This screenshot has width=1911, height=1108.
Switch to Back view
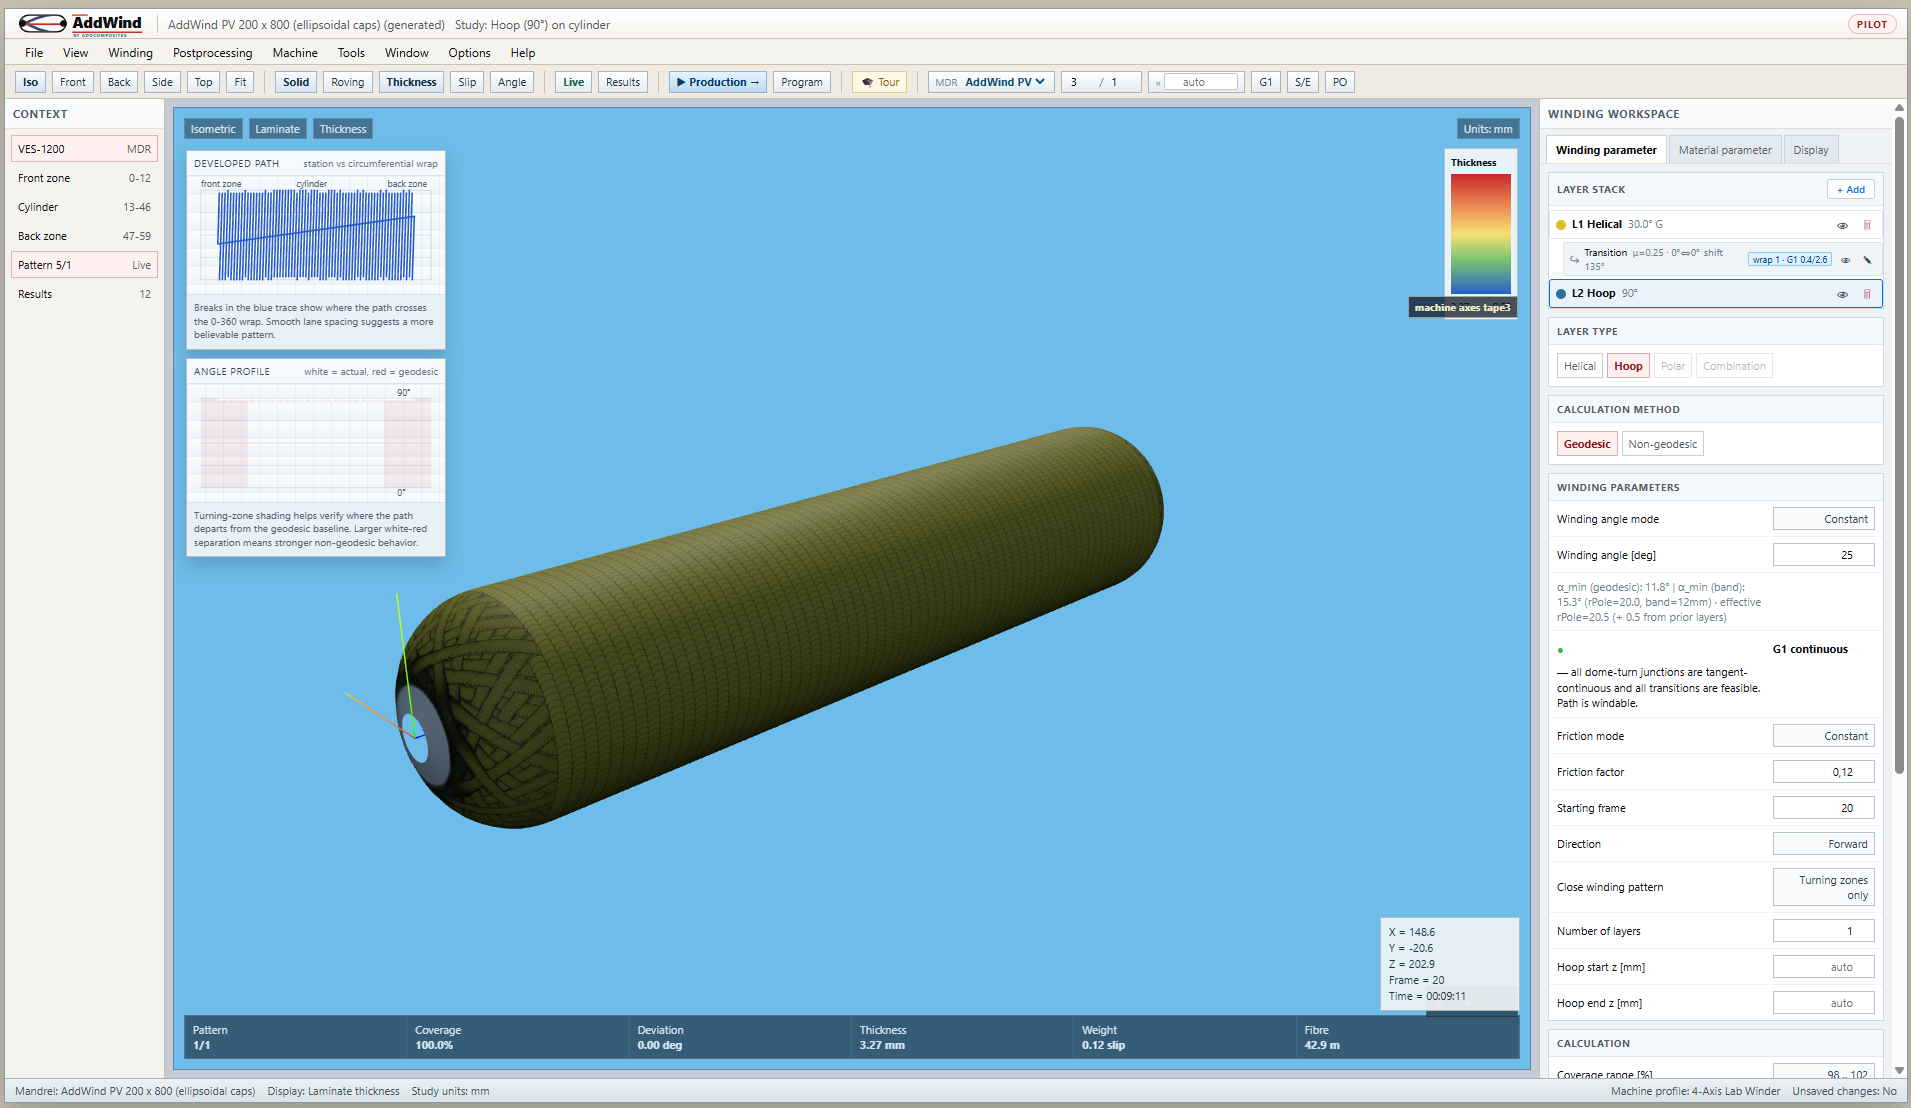pyautogui.click(x=119, y=82)
